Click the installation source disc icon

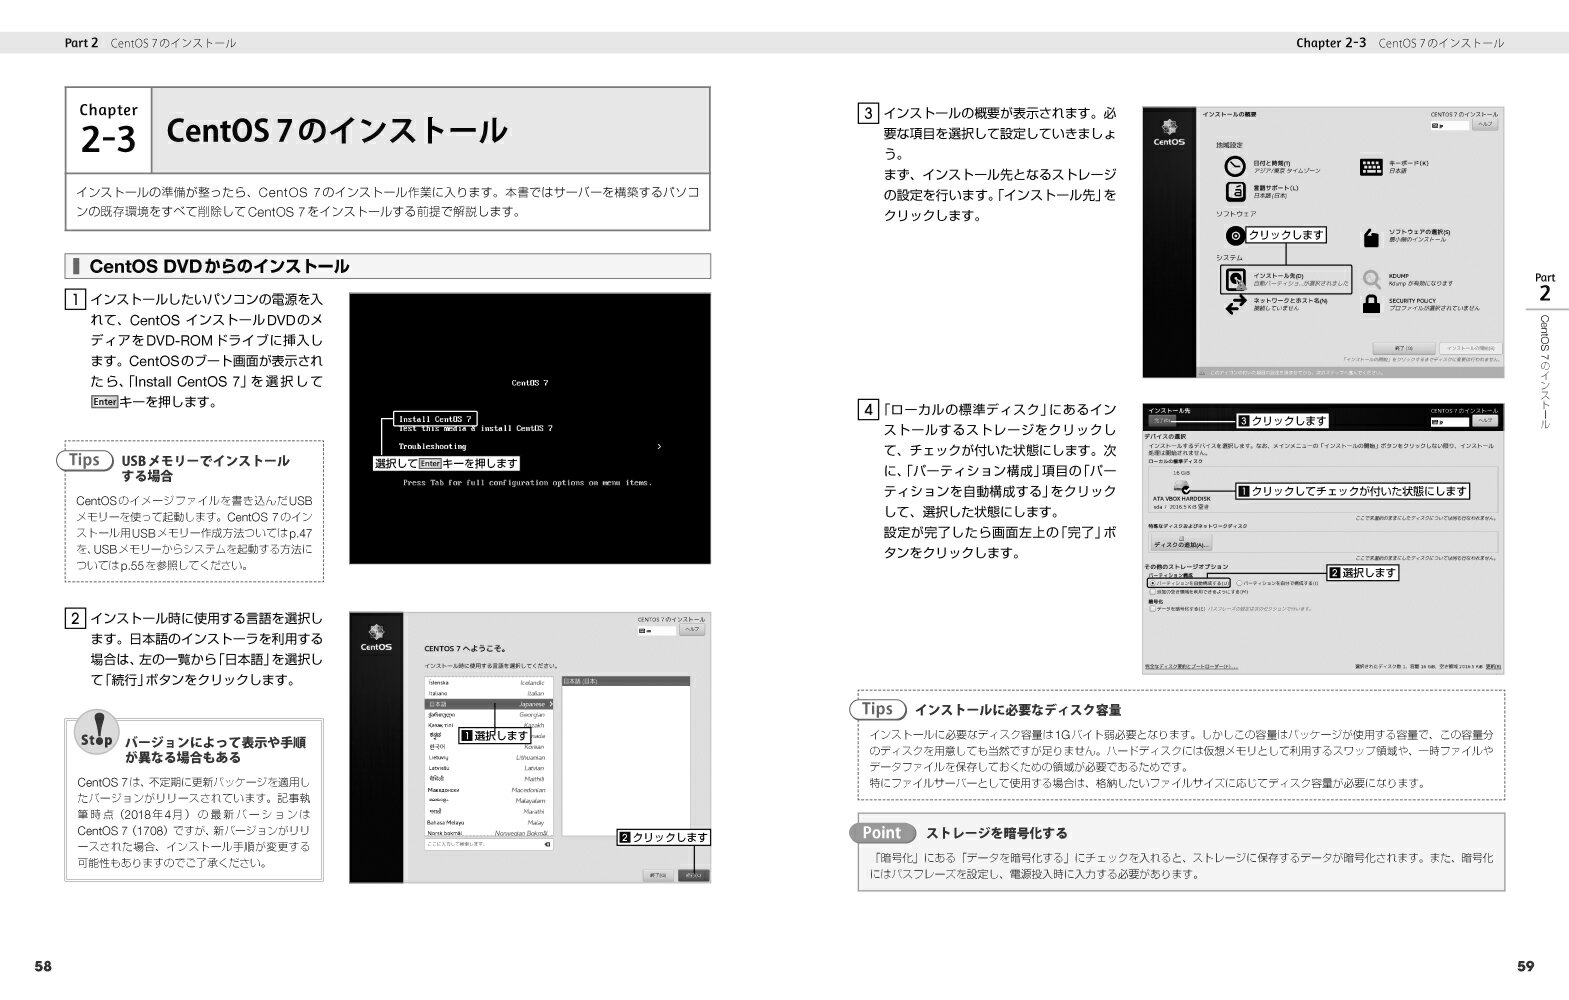pyautogui.click(x=1235, y=236)
